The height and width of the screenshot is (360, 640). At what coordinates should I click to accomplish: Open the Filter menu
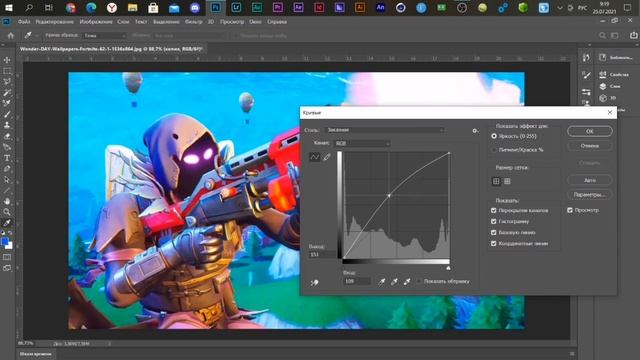[193, 22]
